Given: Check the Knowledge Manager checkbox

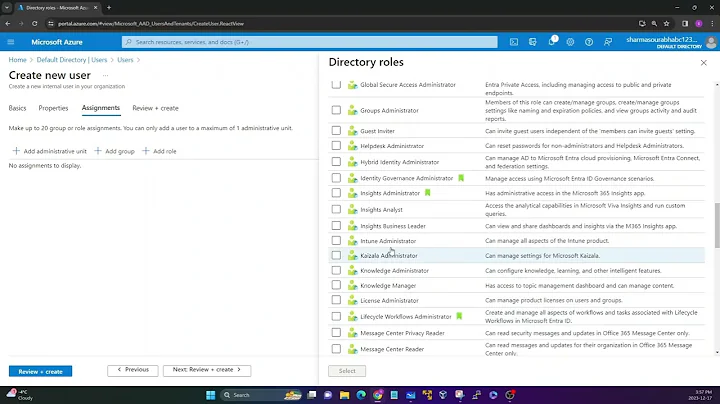Looking at the screenshot, I should click(x=336, y=285).
